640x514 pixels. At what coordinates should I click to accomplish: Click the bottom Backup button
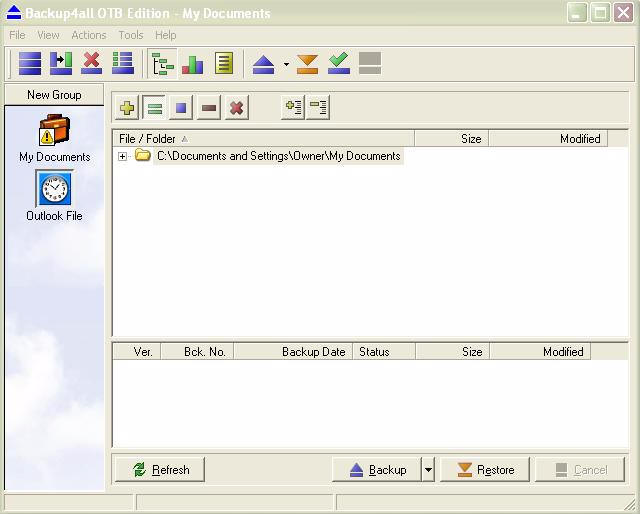[377, 469]
